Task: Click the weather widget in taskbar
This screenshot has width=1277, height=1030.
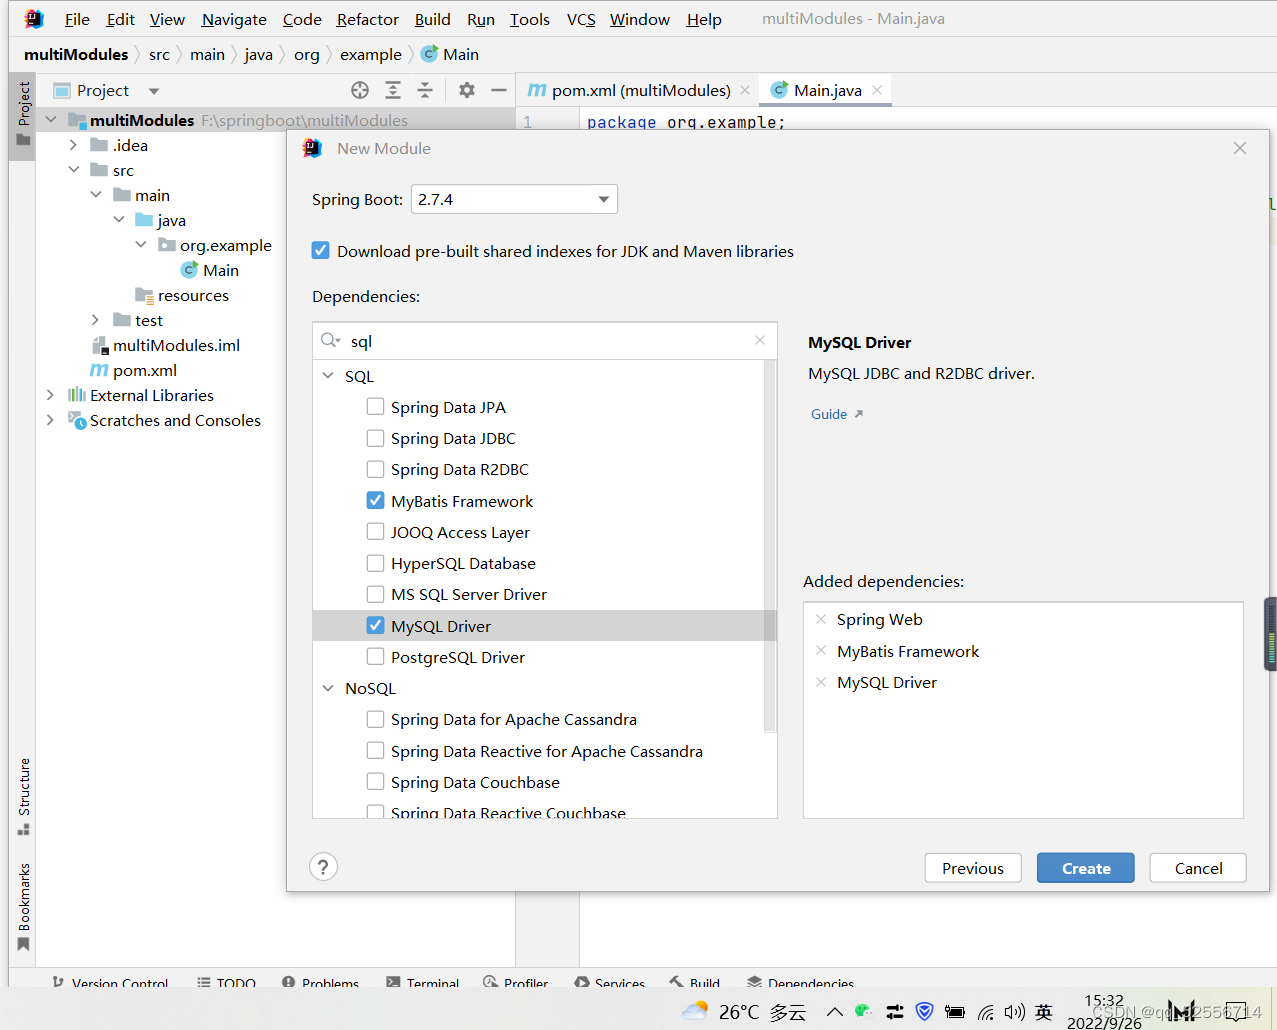Action: (744, 1012)
